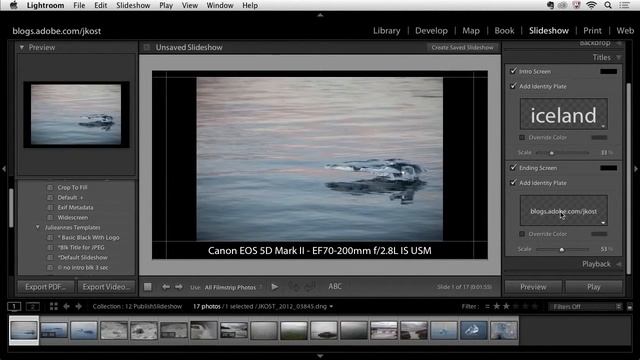
Task: Open Spotlight search in menu bar
Action: tap(608, 5)
